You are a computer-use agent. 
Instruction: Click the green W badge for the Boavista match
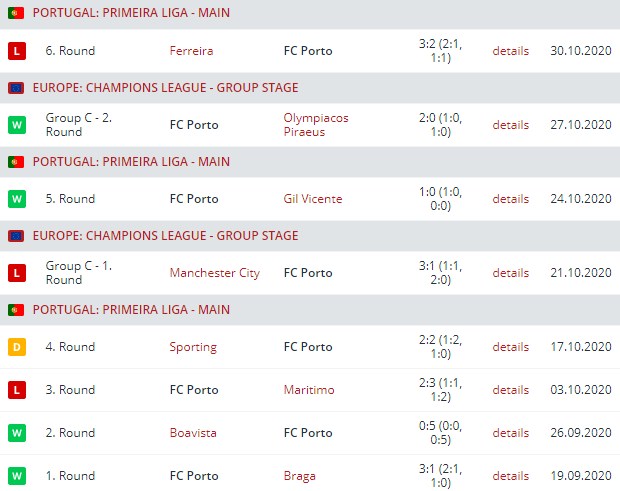(16, 433)
